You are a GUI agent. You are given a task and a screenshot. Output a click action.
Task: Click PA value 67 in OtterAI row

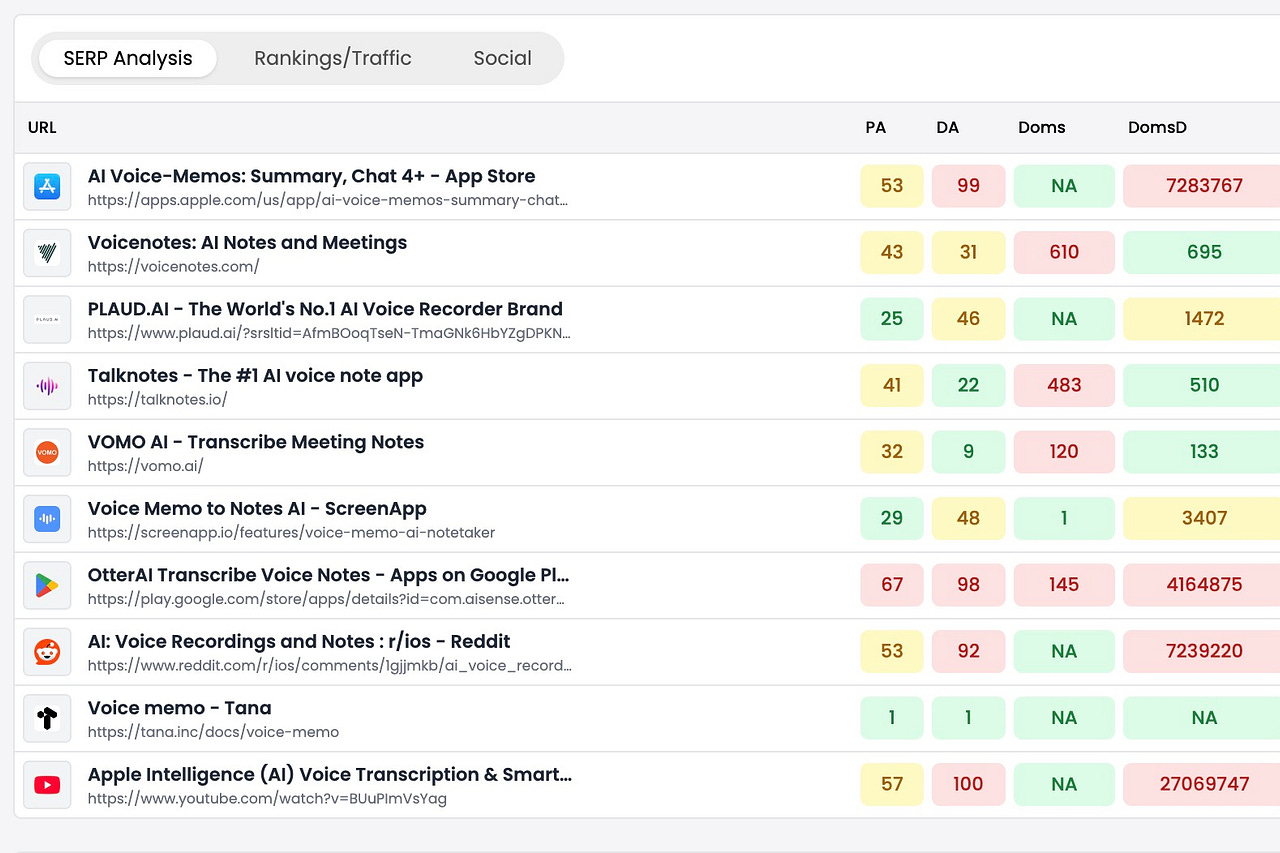(892, 585)
